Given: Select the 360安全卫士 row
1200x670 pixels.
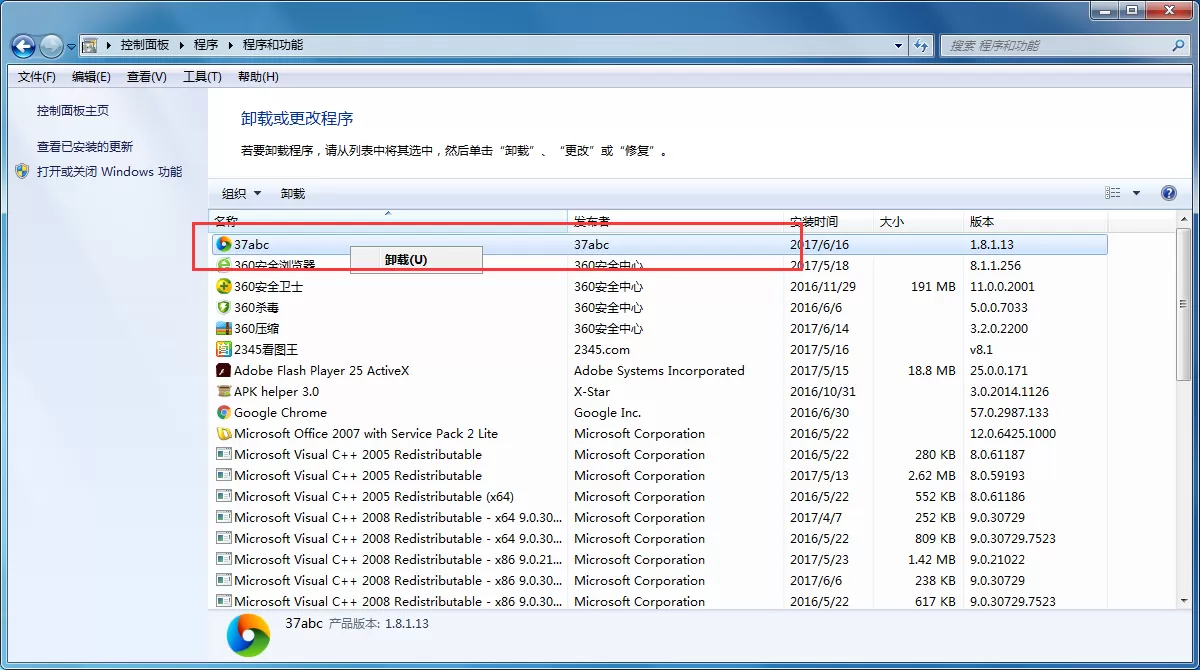Looking at the screenshot, I should (660, 286).
